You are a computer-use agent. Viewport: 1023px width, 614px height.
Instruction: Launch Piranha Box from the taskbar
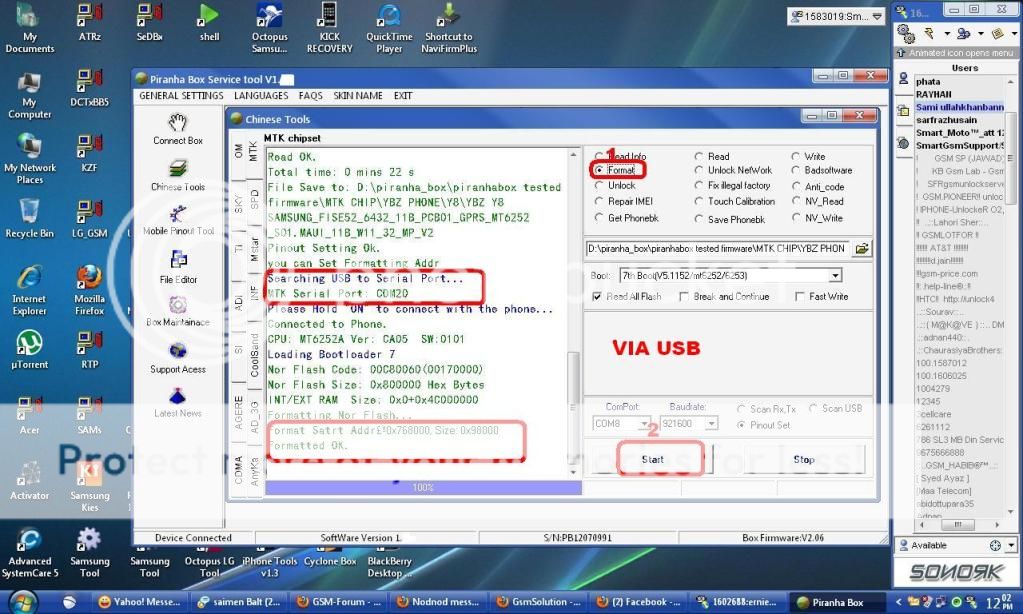(836, 603)
